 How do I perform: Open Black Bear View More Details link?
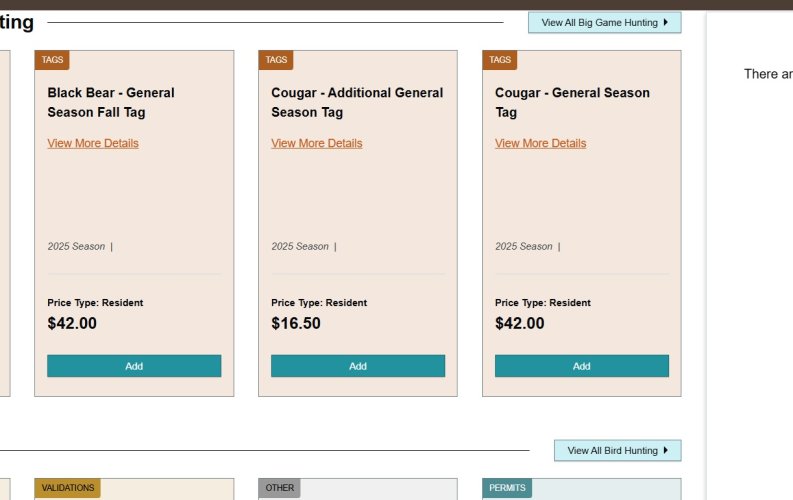(93, 143)
